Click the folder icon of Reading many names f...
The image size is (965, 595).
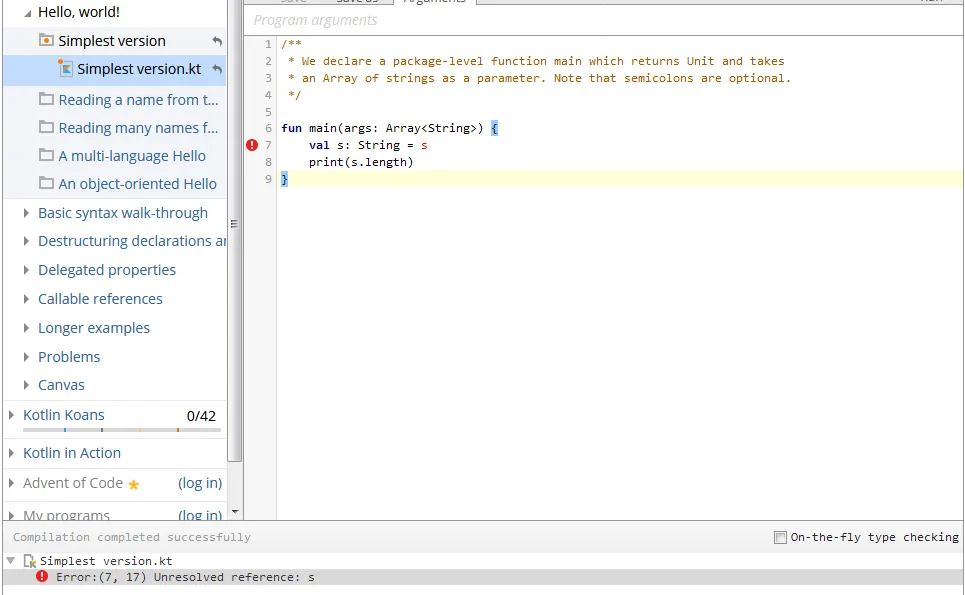coord(46,127)
